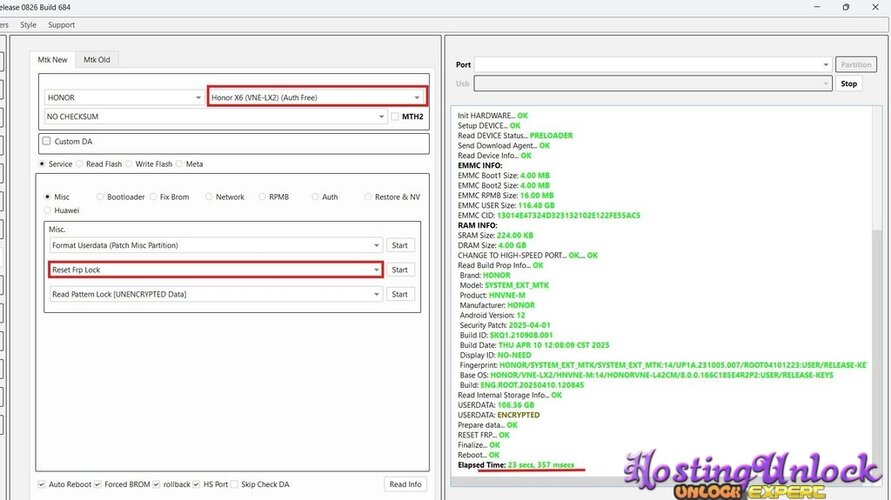The image size is (891, 500).
Task: Click the EMMC CID value in the log
Action: coord(568,215)
